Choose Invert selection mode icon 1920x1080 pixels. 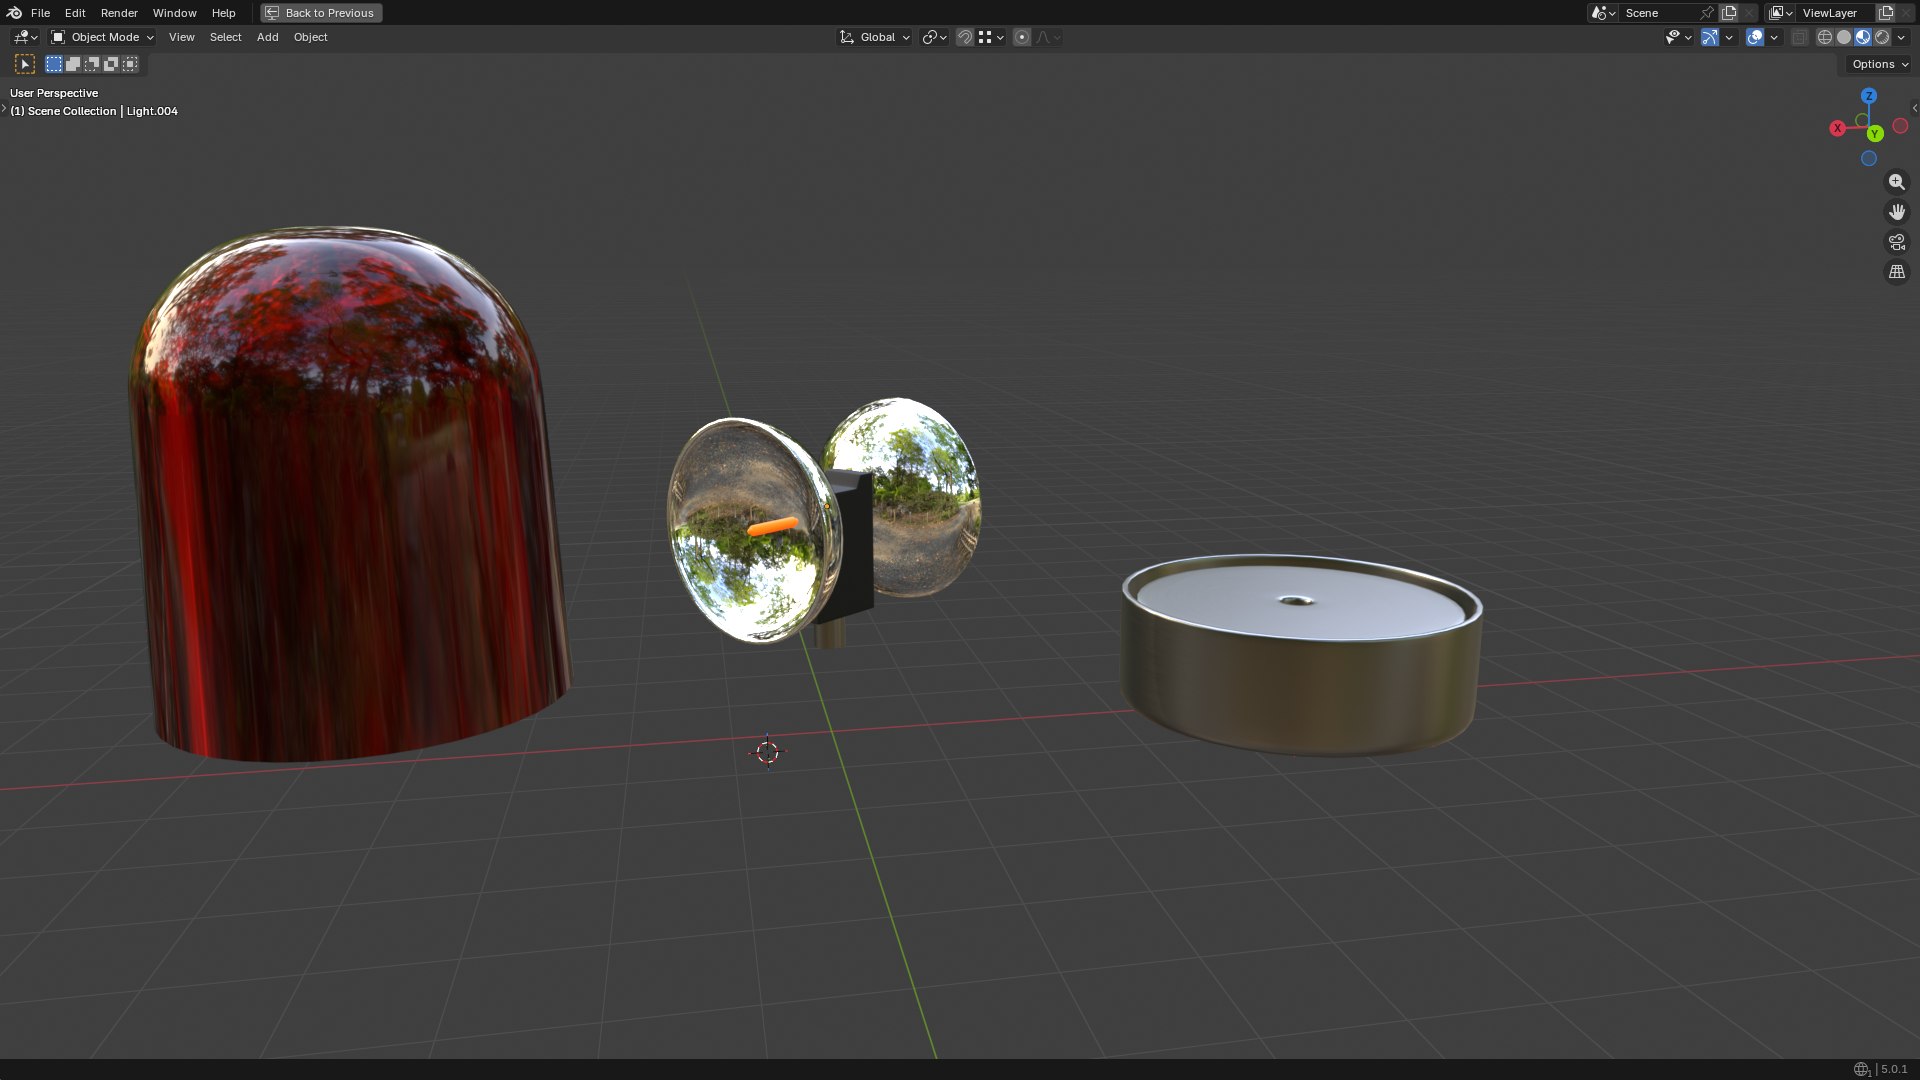[x=111, y=64]
